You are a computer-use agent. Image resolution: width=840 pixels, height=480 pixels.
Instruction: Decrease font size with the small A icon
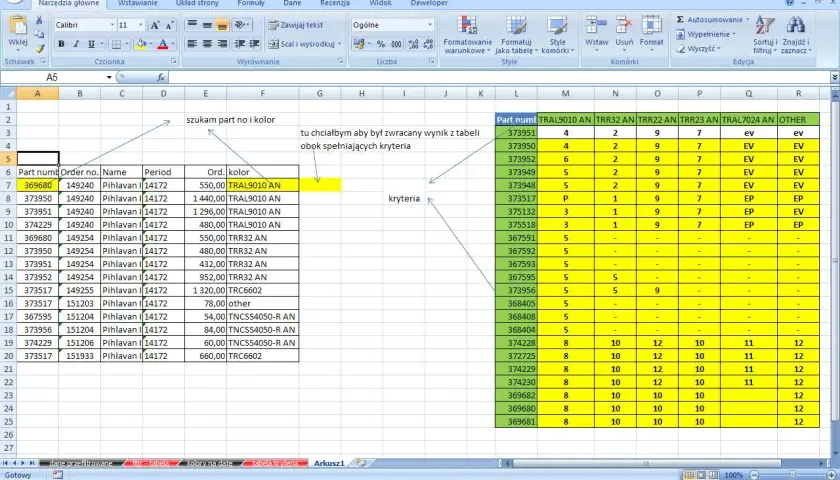point(170,25)
